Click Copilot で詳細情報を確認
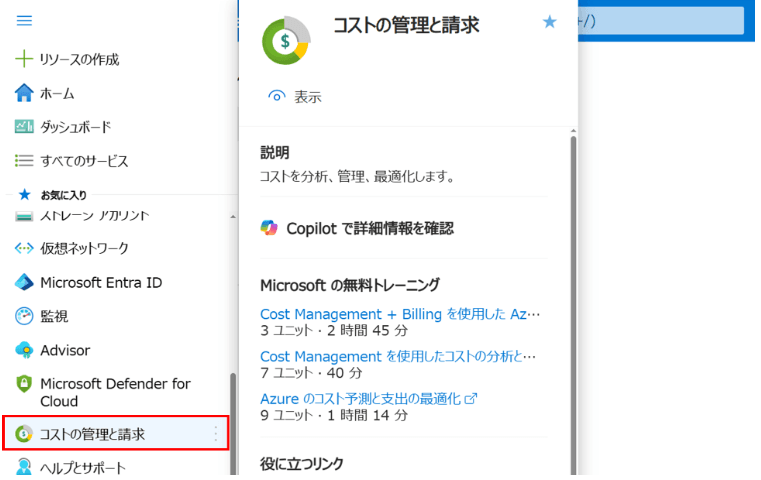Viewport: 761px width, 480px height. (357, 228)
